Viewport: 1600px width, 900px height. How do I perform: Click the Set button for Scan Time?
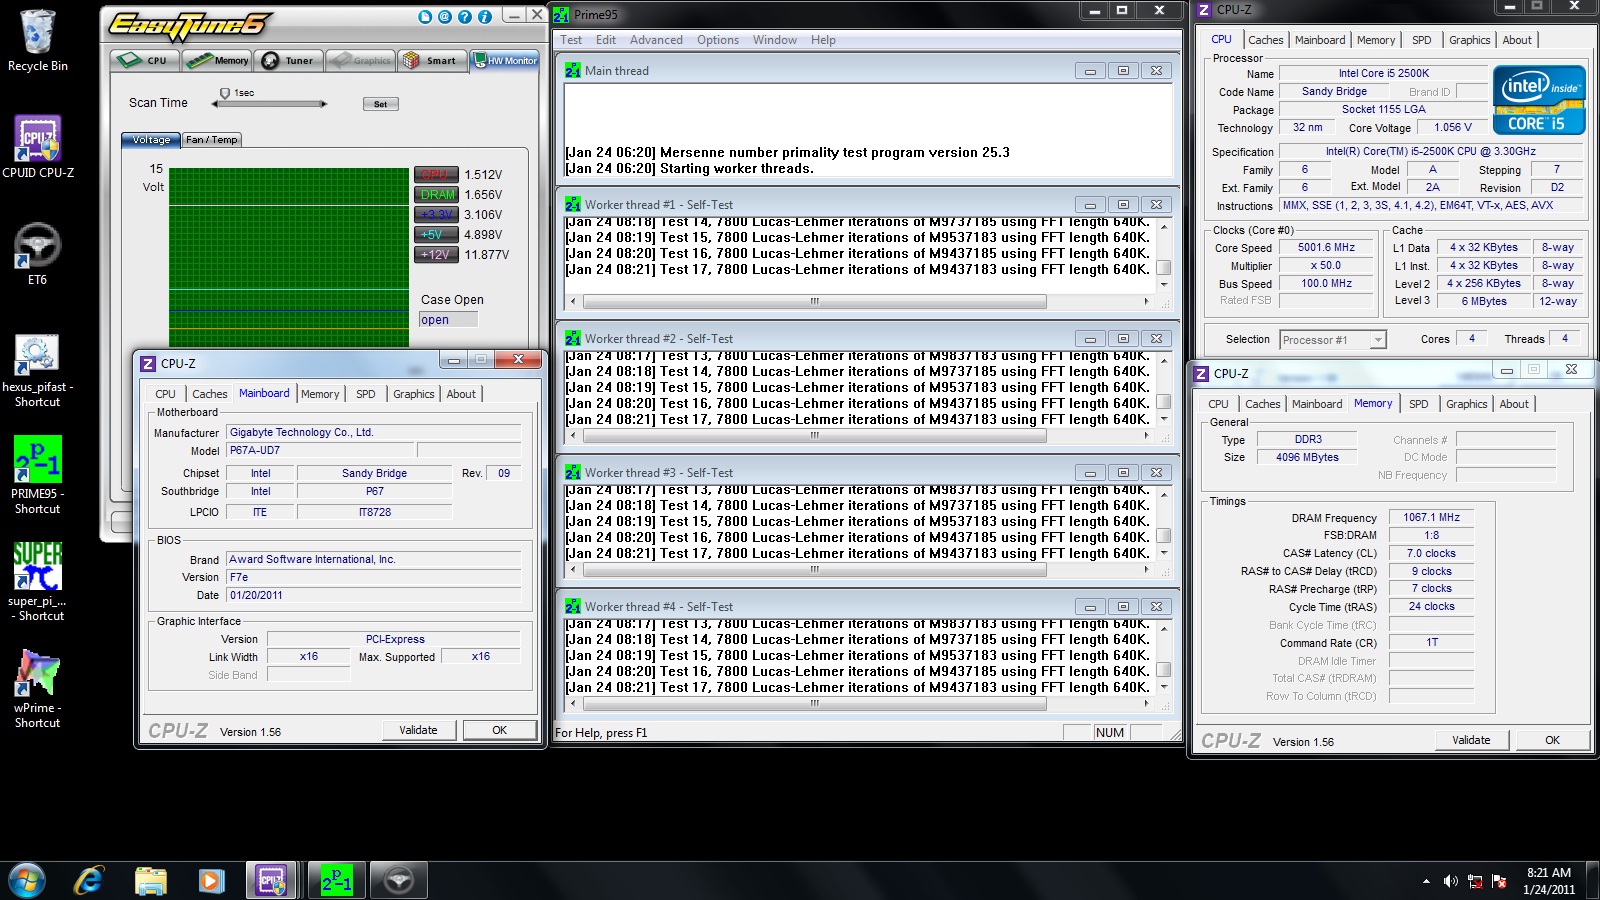click(380, 104)
